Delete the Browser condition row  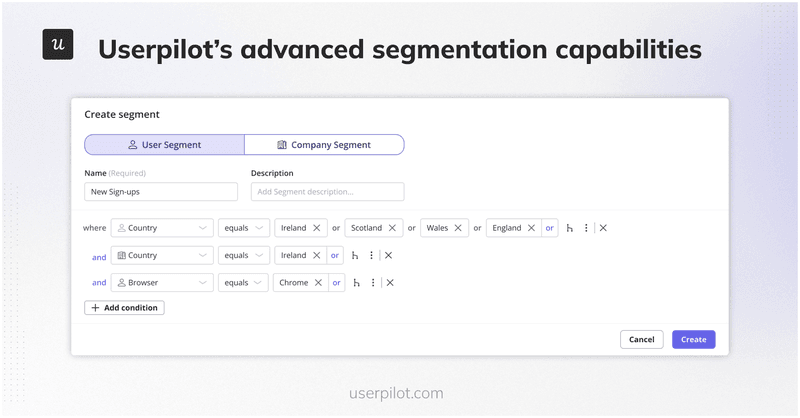click(x=390, y=283)
